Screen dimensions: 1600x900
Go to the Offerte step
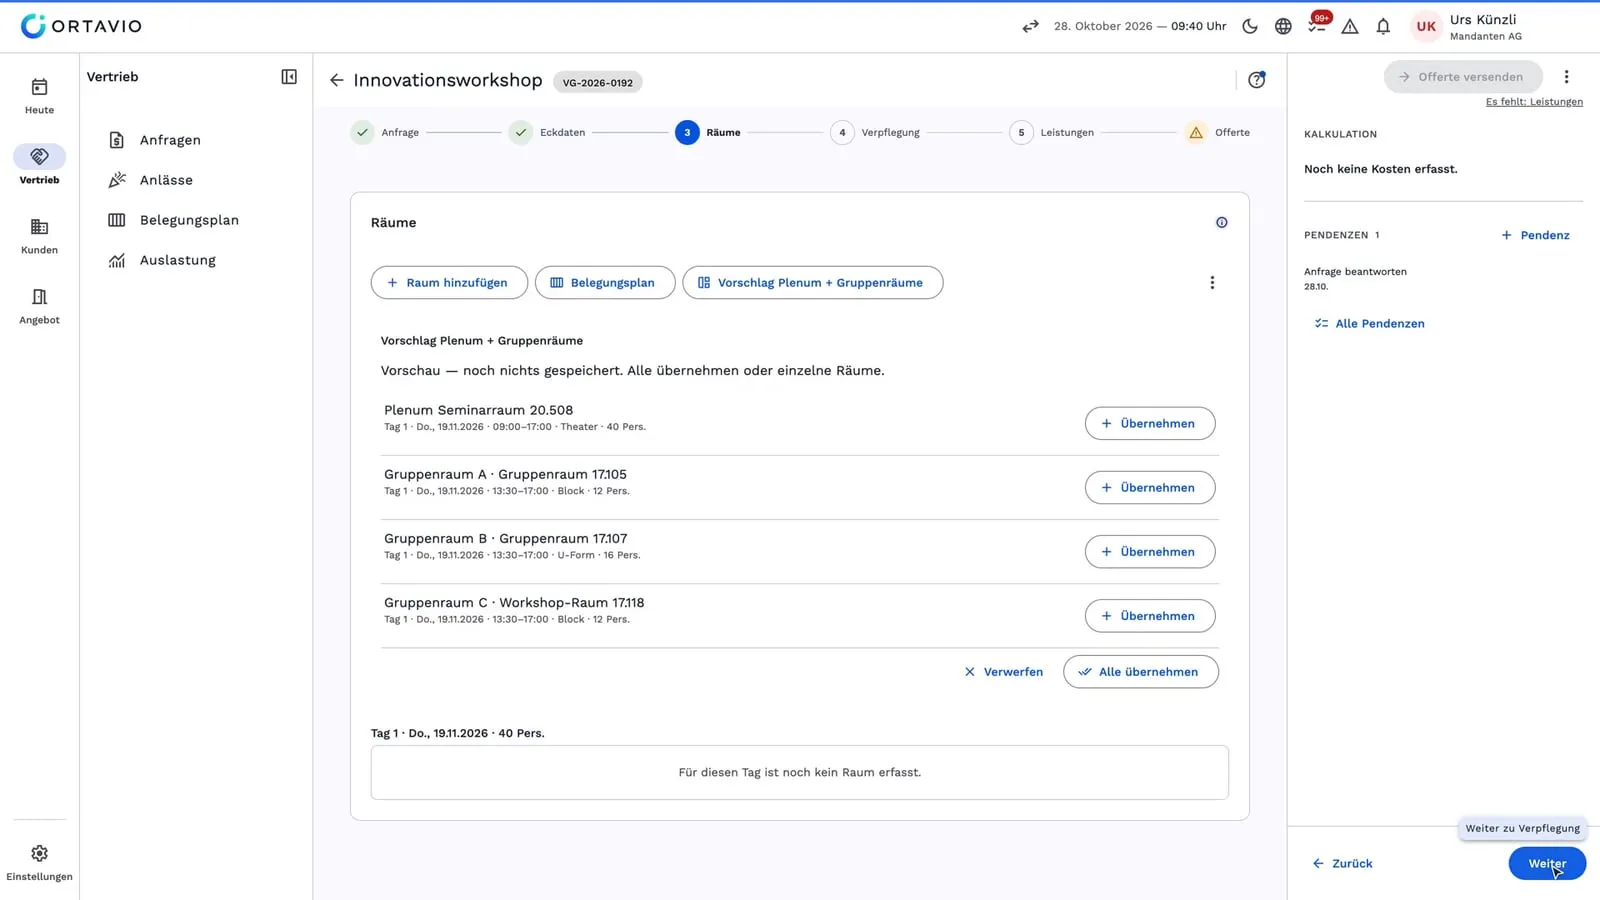tap(1217, 132)
